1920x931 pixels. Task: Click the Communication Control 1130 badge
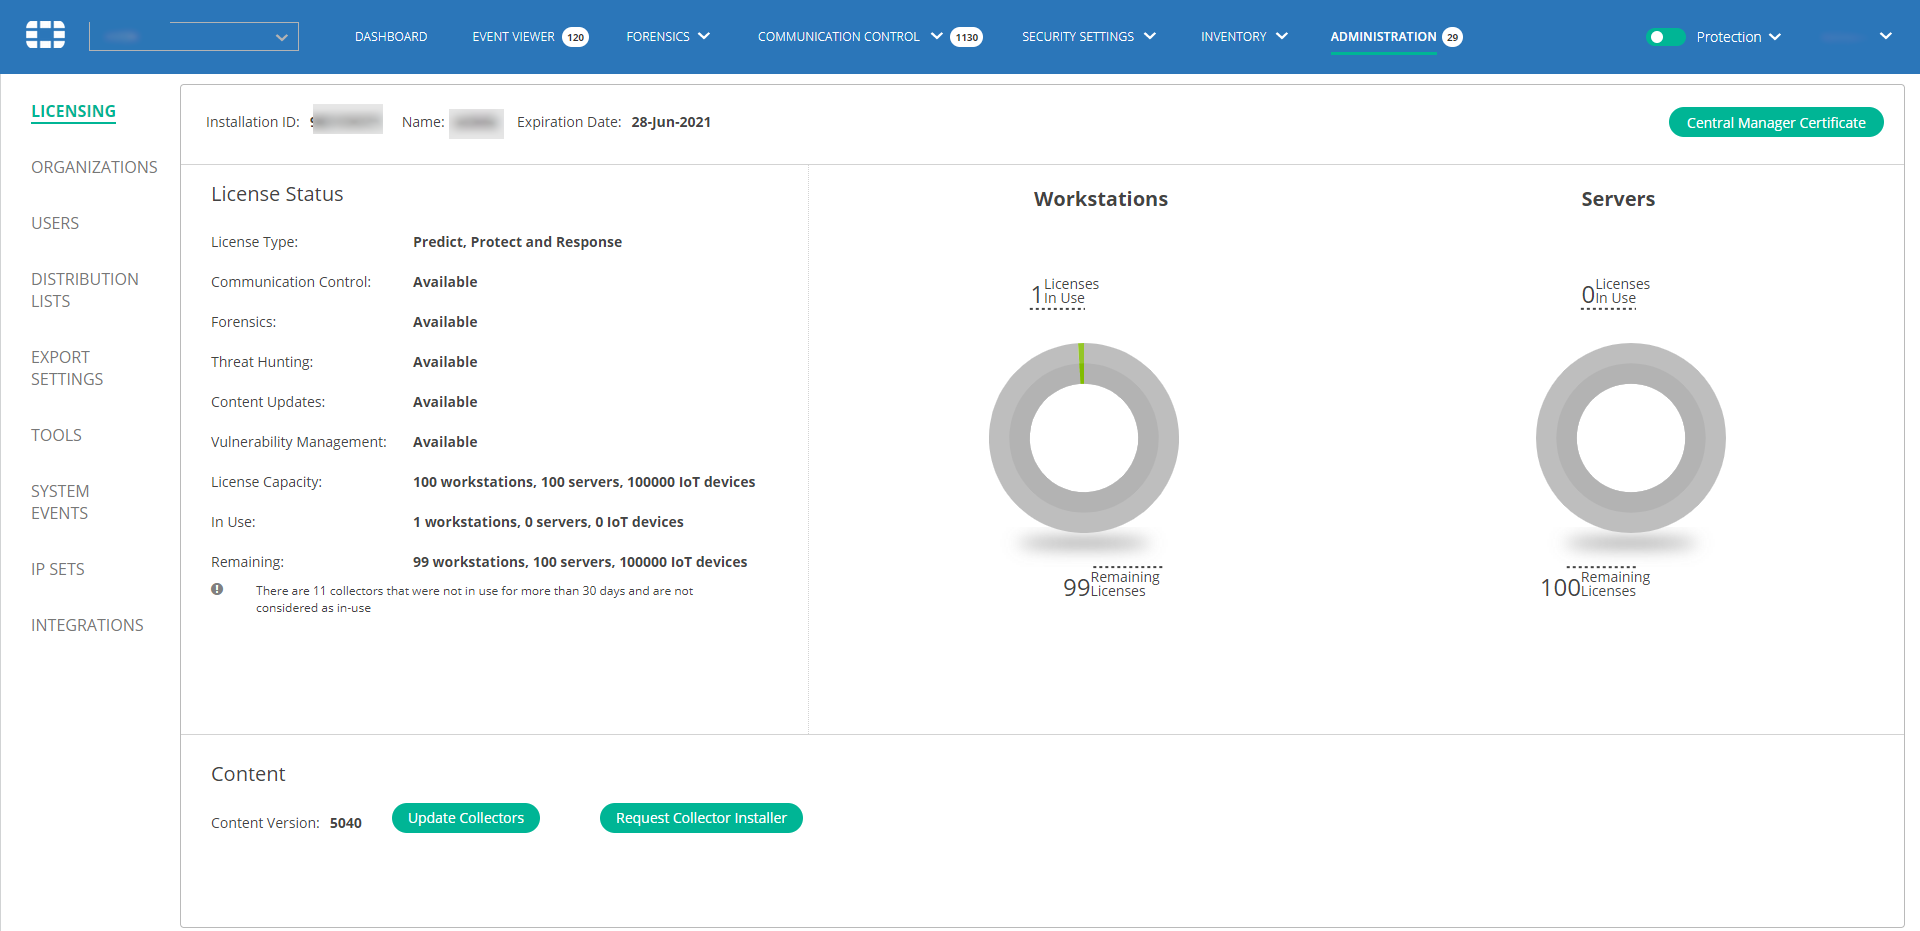coord(966,37)
